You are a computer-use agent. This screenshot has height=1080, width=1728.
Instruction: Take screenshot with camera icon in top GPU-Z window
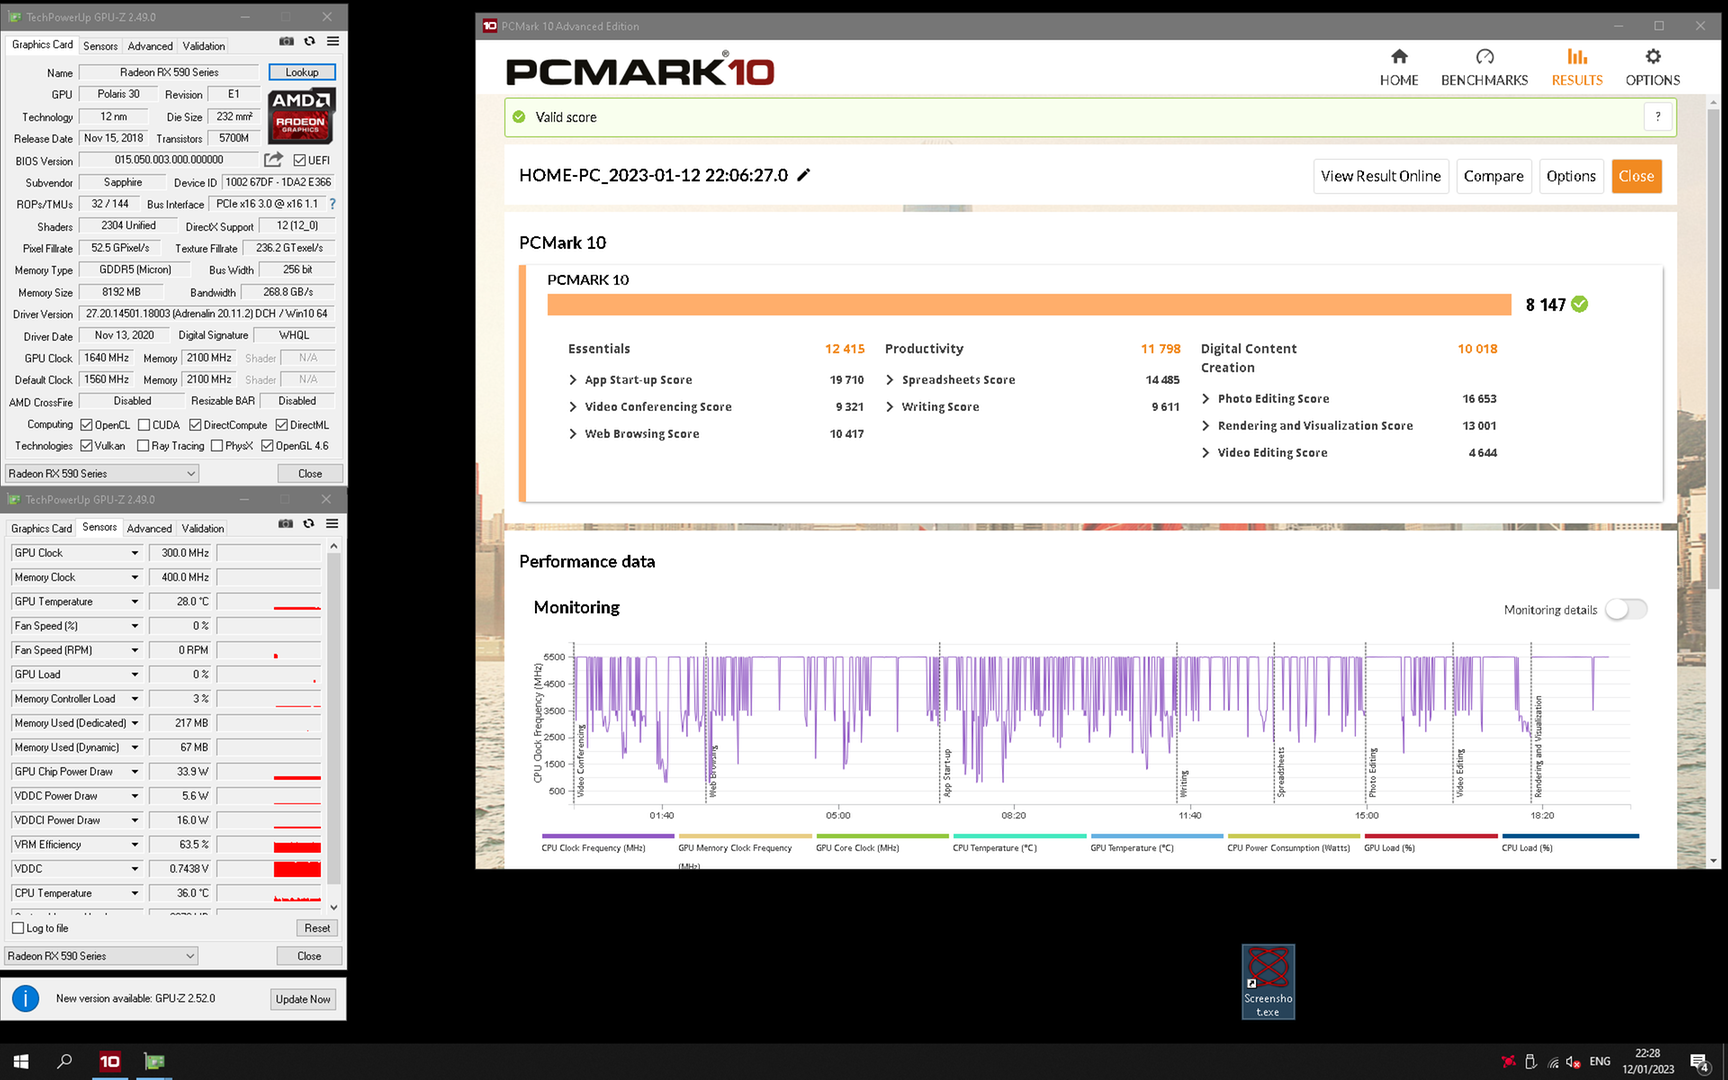coord(286,42)
